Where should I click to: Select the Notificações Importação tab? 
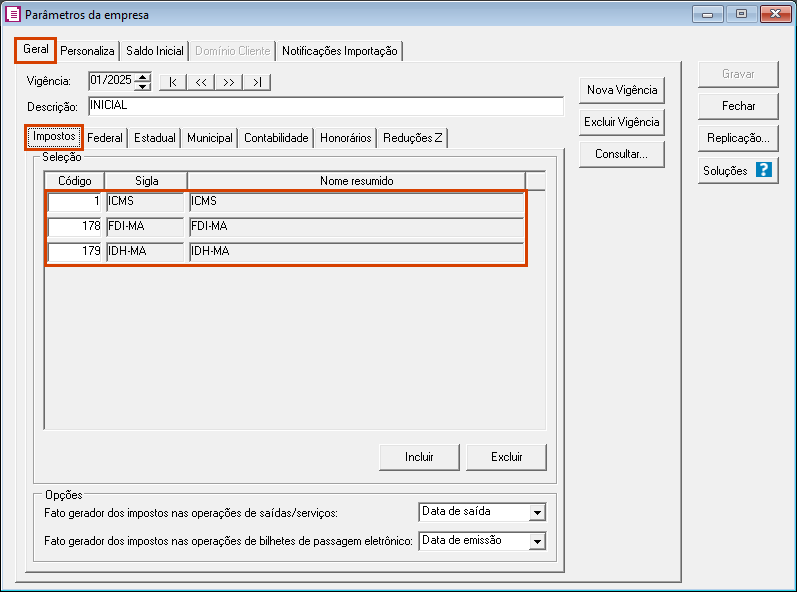(x=340, y=51)
